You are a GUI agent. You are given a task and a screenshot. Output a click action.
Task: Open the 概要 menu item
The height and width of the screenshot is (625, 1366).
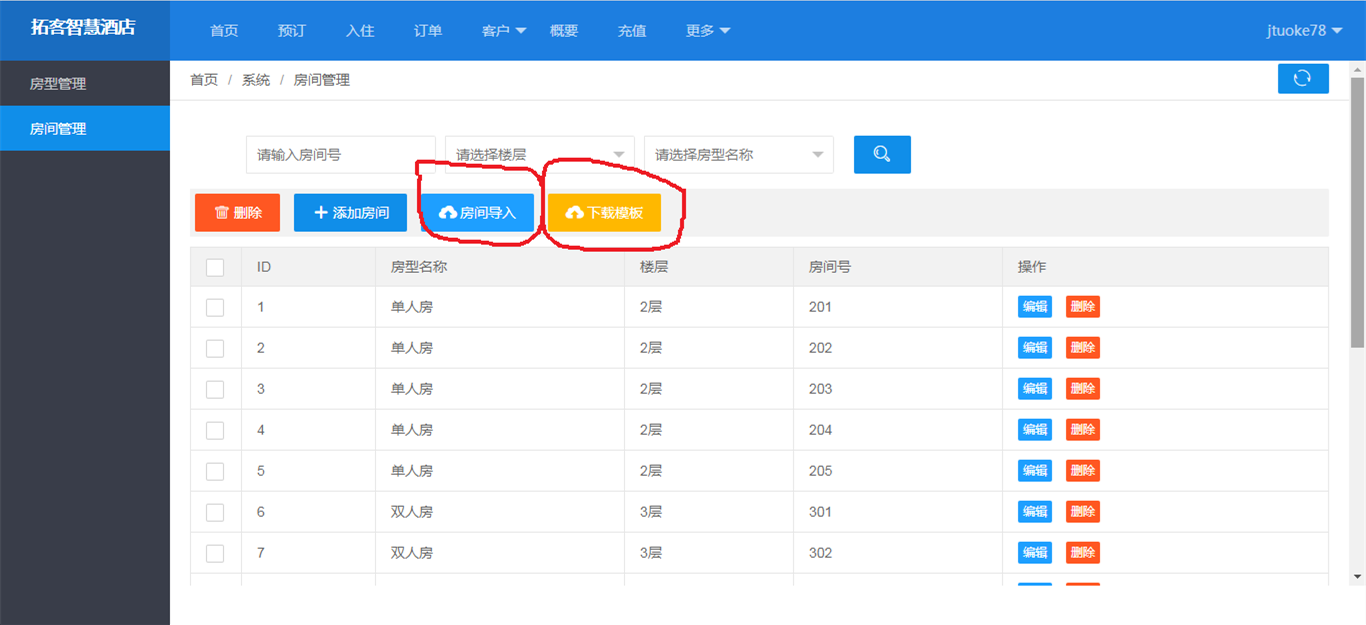[564, 31]
